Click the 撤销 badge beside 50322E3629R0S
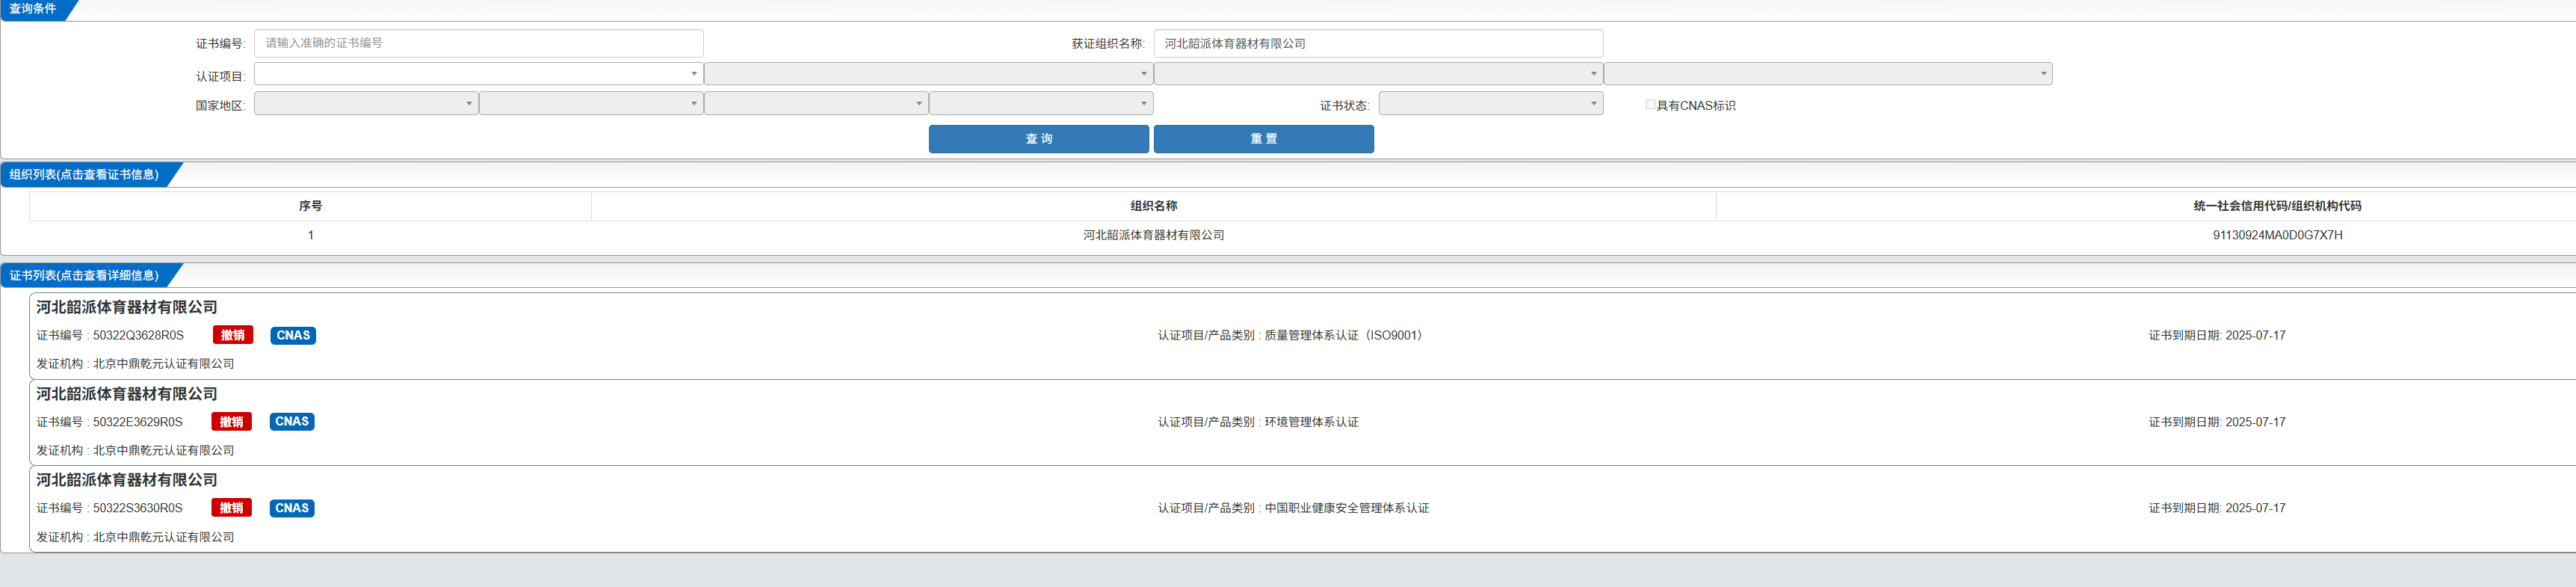Viewport: 2576px width, 587px height. coord(231,422)
